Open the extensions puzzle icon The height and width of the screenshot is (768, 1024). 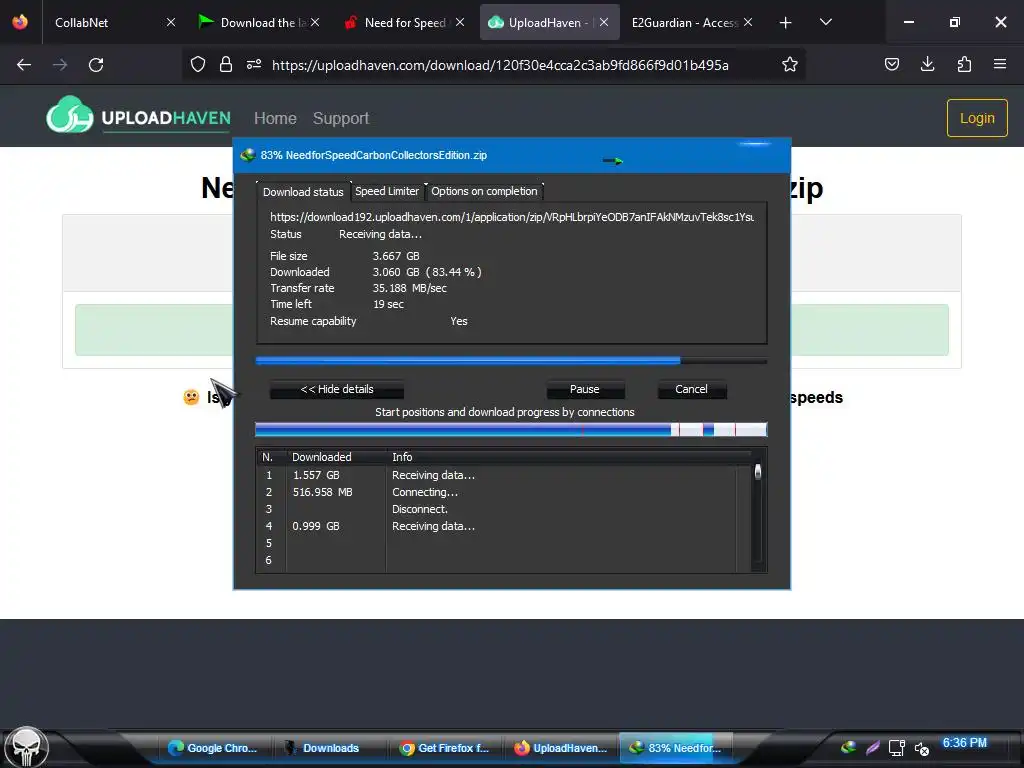click(x=964, y=64)
